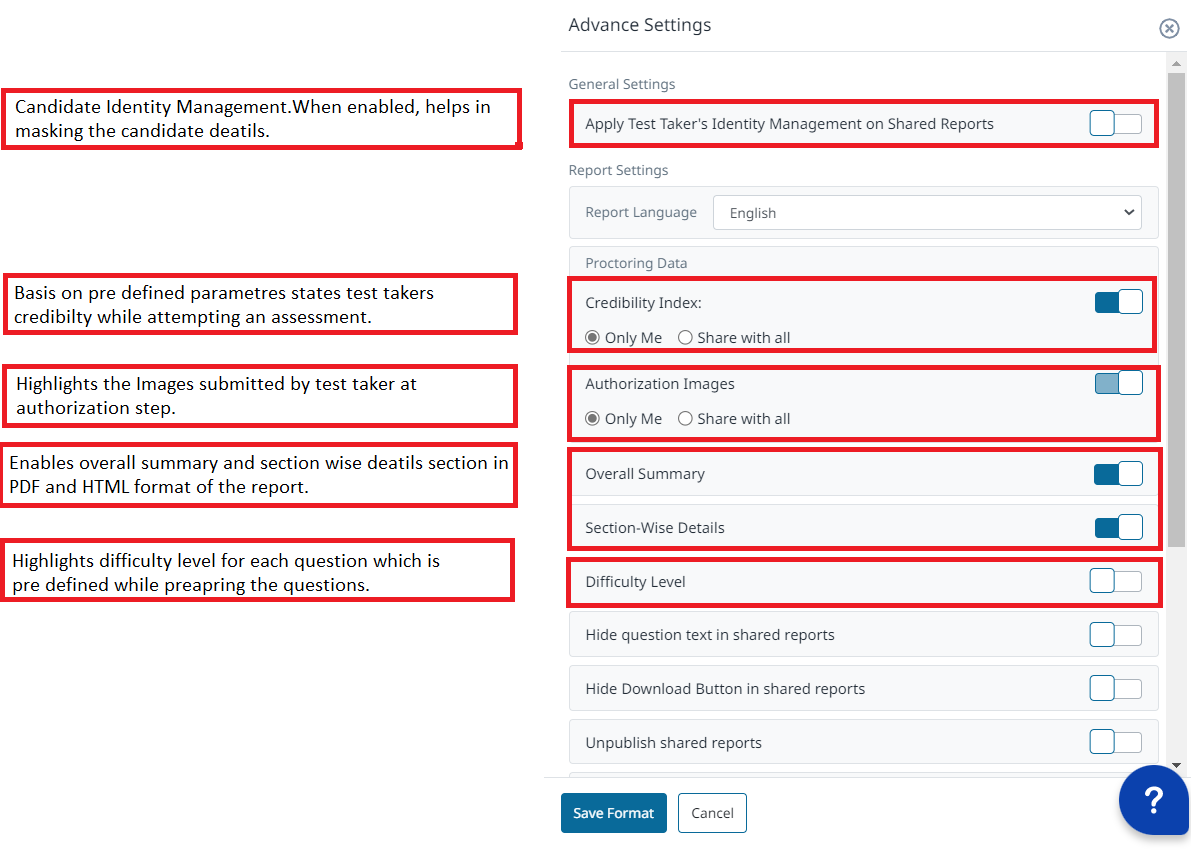Click the Report Language dropdown chevron arrow
This screenshot has height=855, width=1191.
(x=1129, y=213)
